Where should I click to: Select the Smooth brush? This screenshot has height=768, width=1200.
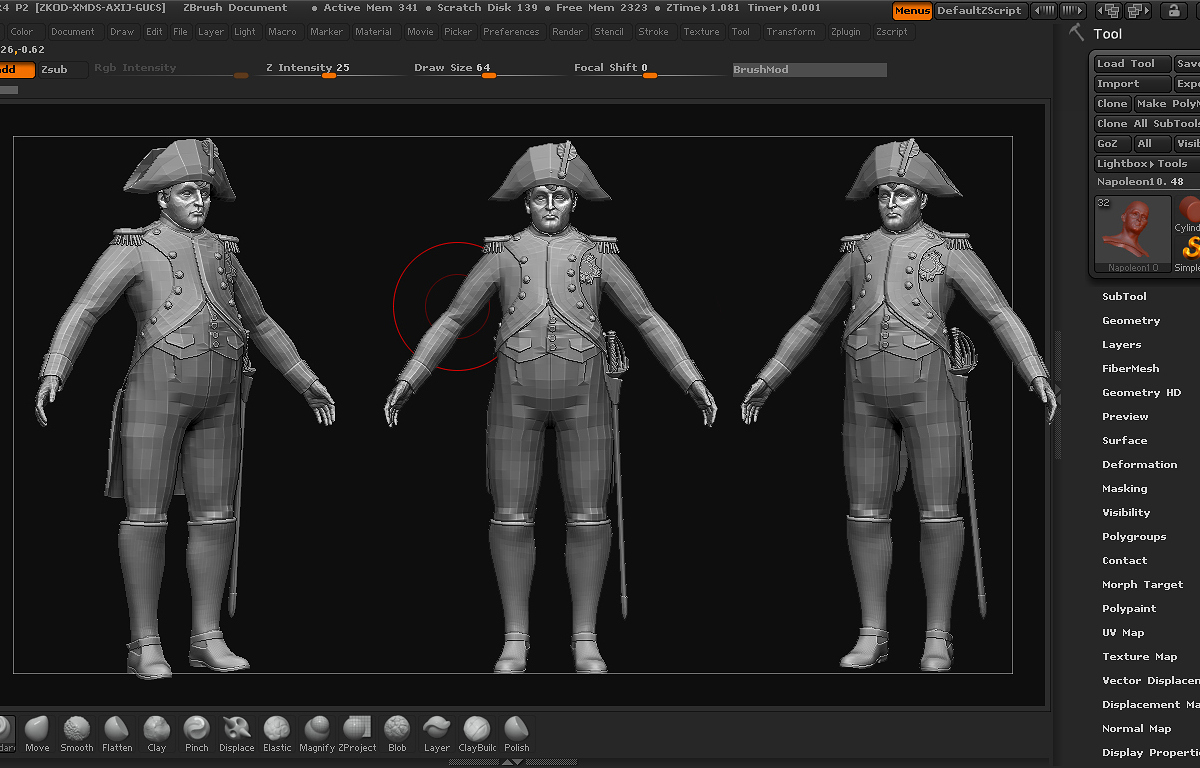click(x=77, y=735)
